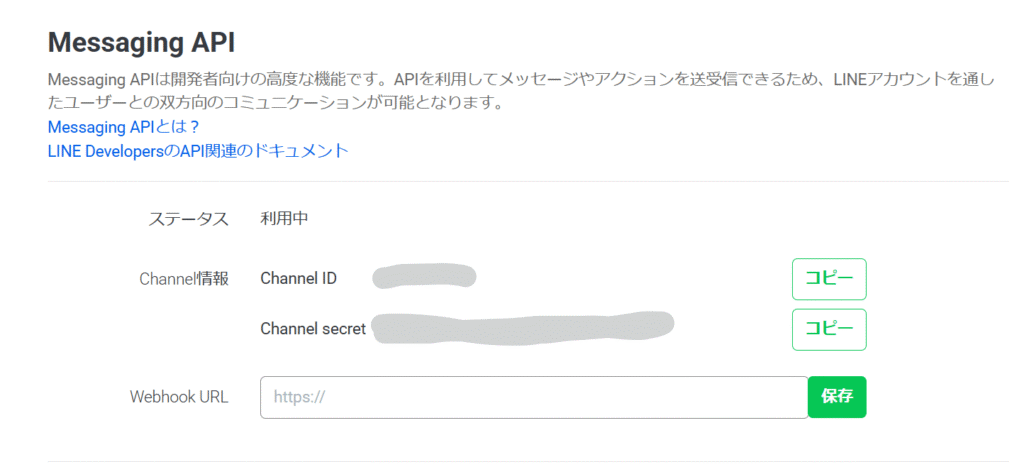Open LINE DevelopersのAPI関連のドキュメント link

[198, 151]
